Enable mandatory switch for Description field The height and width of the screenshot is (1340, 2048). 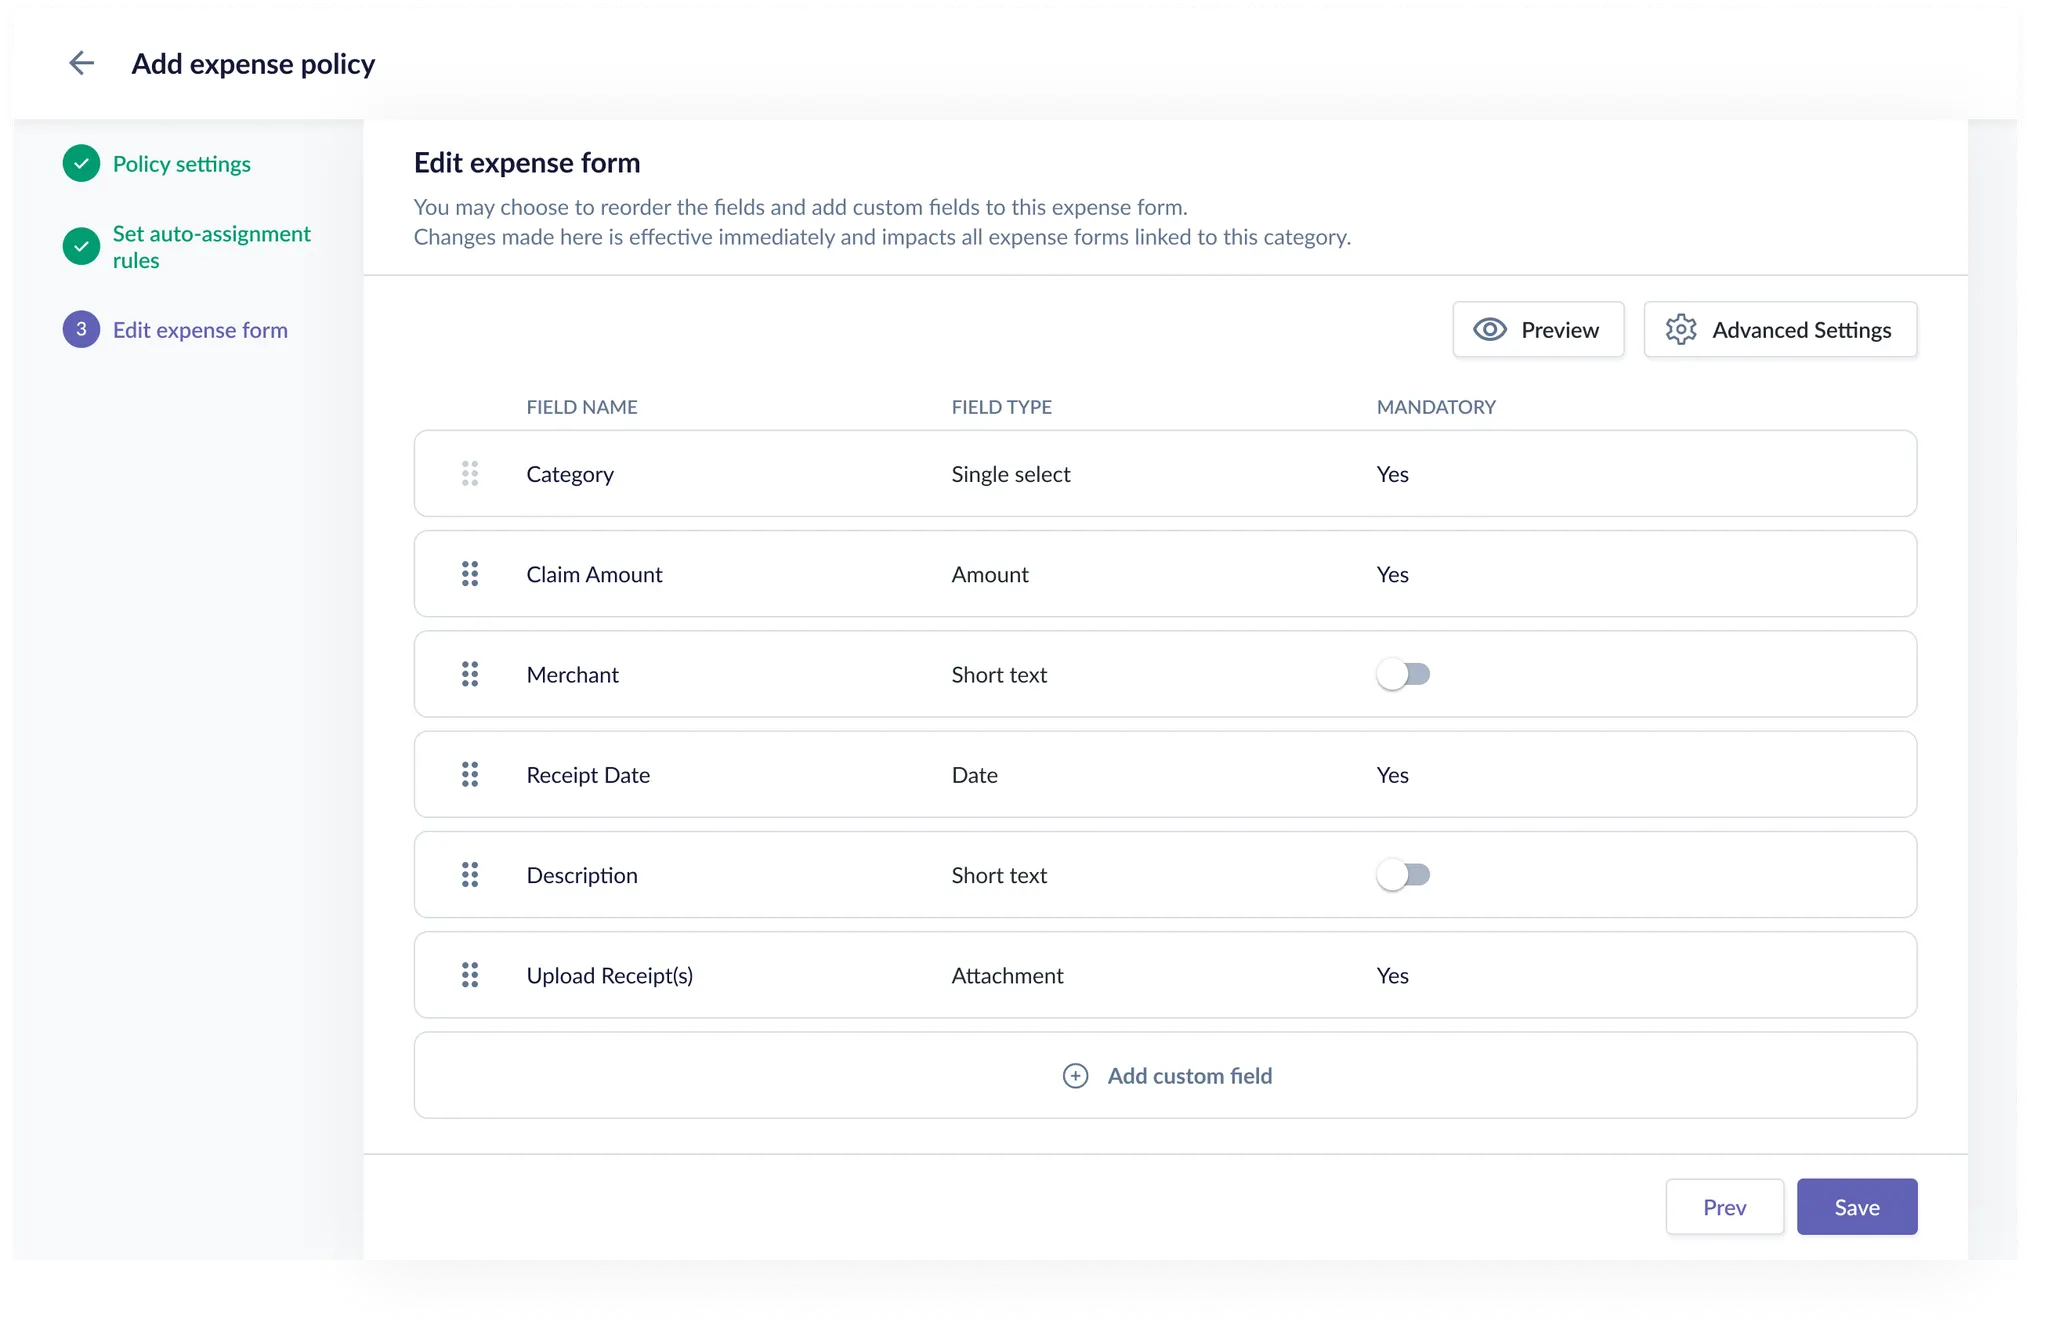pyautogui.click(x=1403, y=875)
